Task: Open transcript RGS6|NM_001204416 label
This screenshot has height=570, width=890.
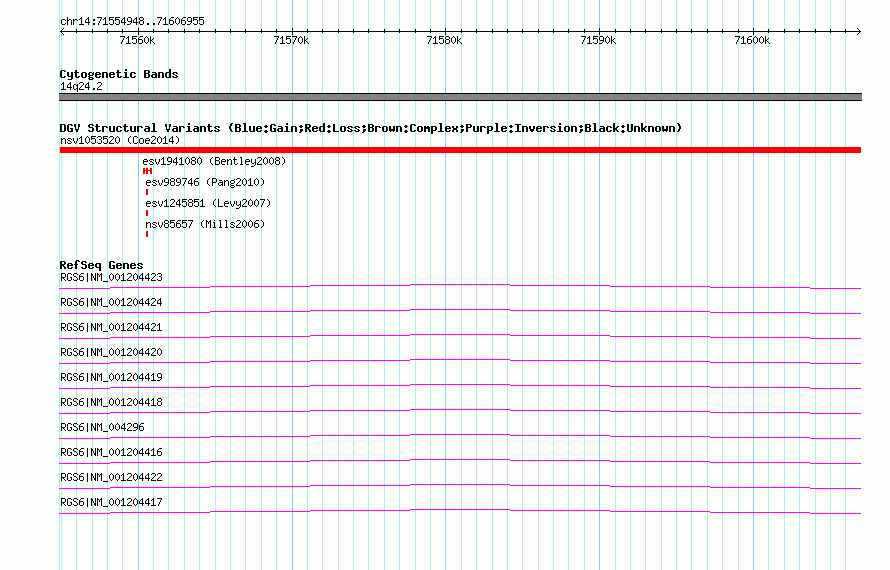Action: click(111, 452)
